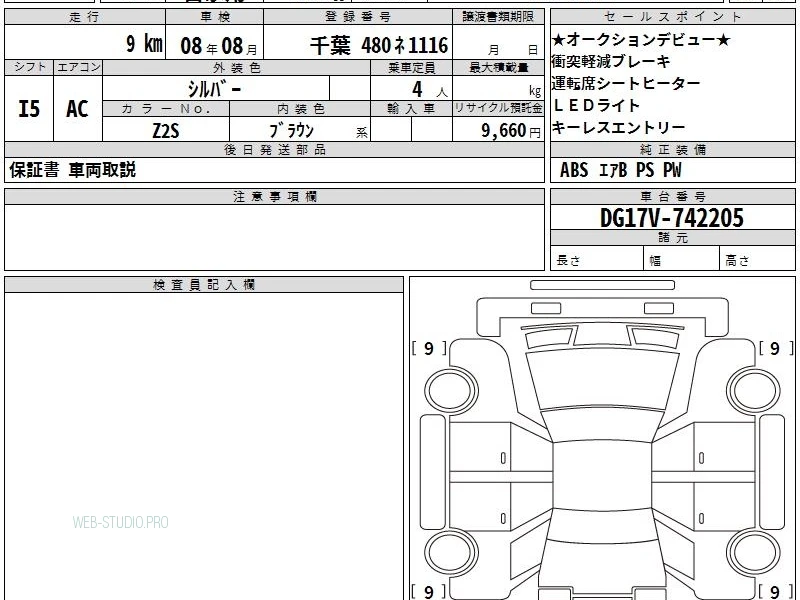Click the '走行' header cell

85,17
